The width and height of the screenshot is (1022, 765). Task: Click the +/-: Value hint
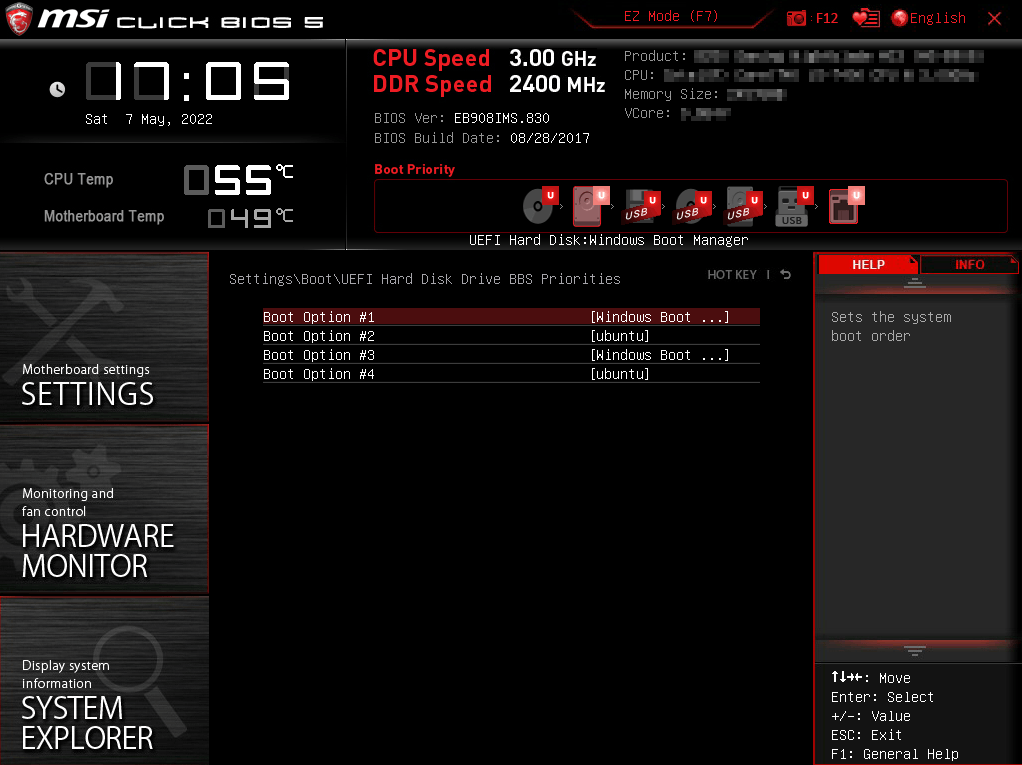tap(870, 716)
